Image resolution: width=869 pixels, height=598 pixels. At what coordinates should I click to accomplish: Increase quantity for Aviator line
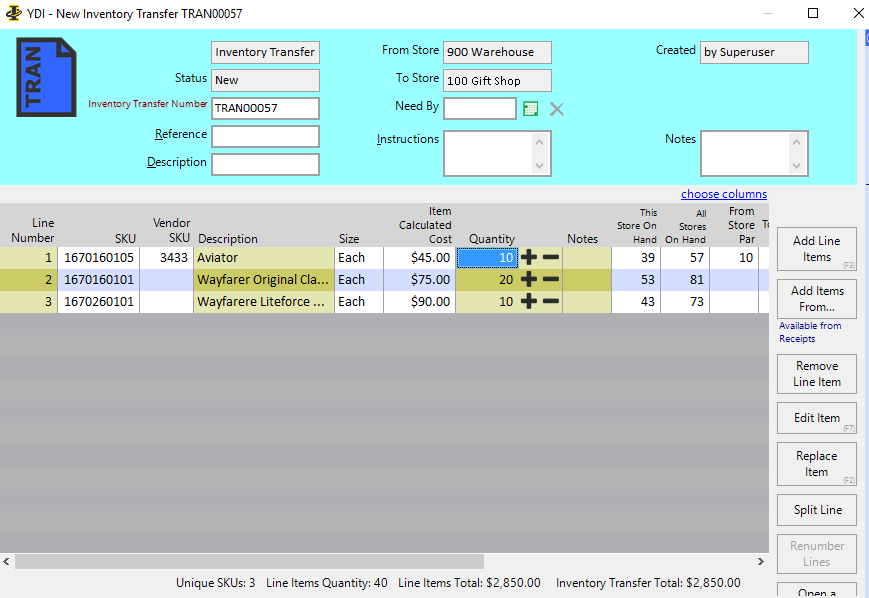tap(529, 257)
